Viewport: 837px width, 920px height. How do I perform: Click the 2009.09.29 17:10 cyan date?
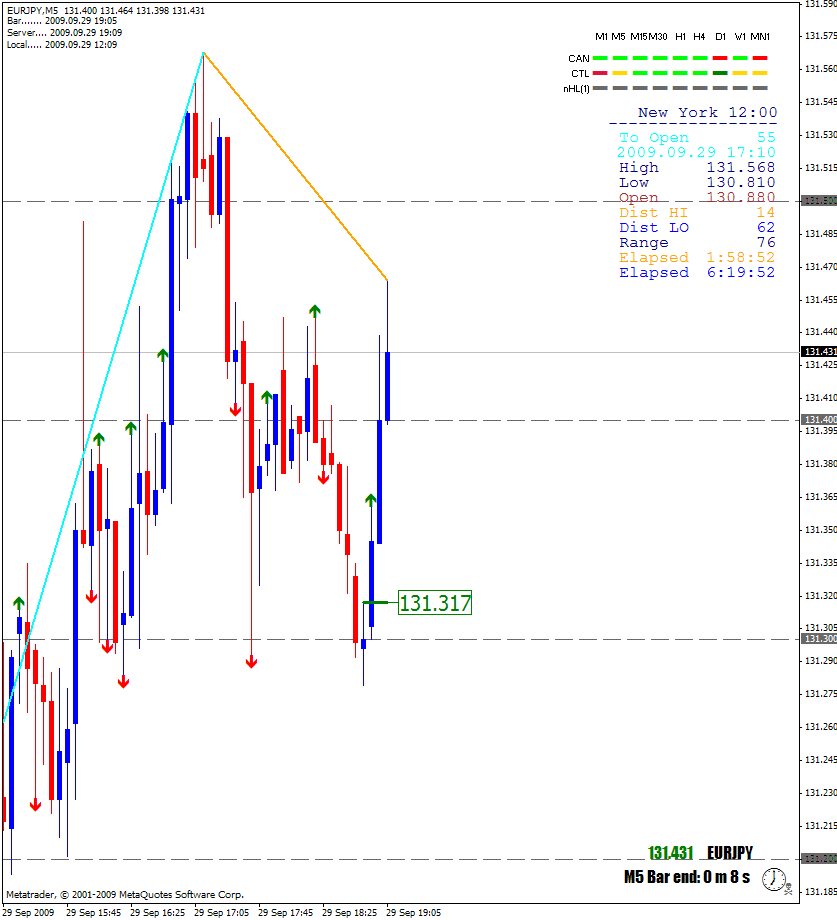pyautogui.click(x=696, y=153)
